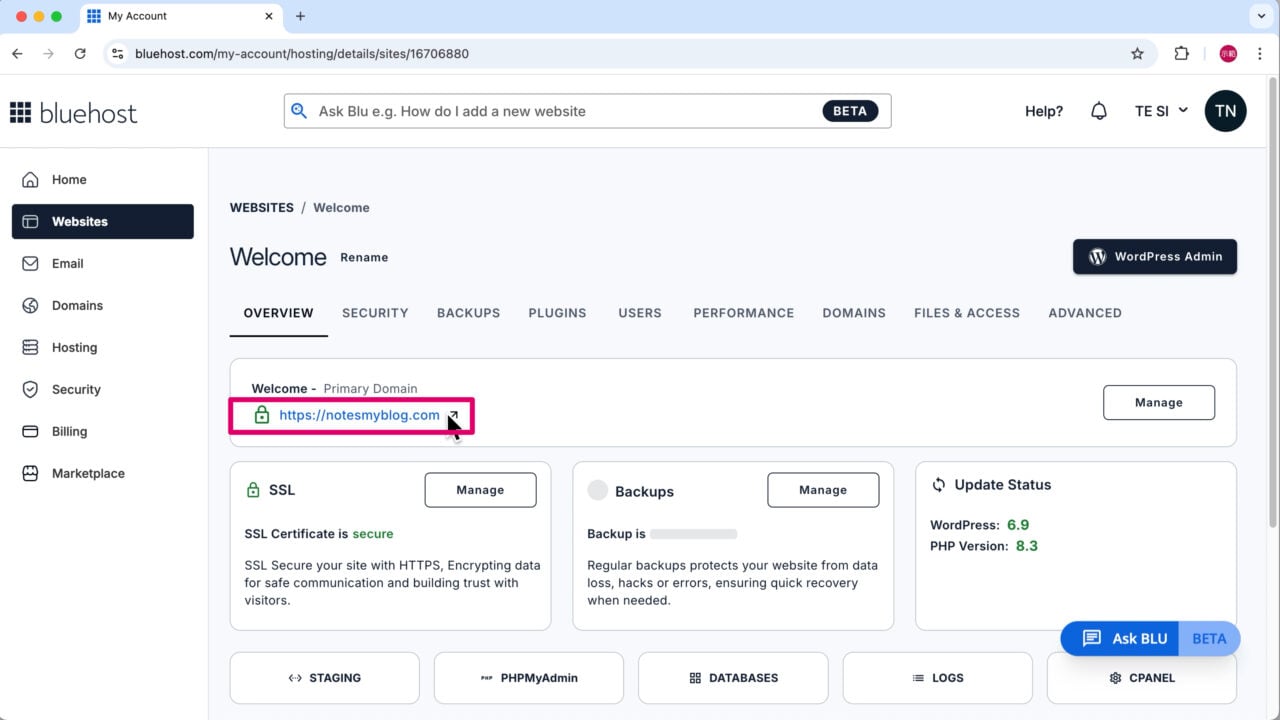Click the tab search chevron in the browser
This screenshot has height=720, width=1280.
point(1260,16)
